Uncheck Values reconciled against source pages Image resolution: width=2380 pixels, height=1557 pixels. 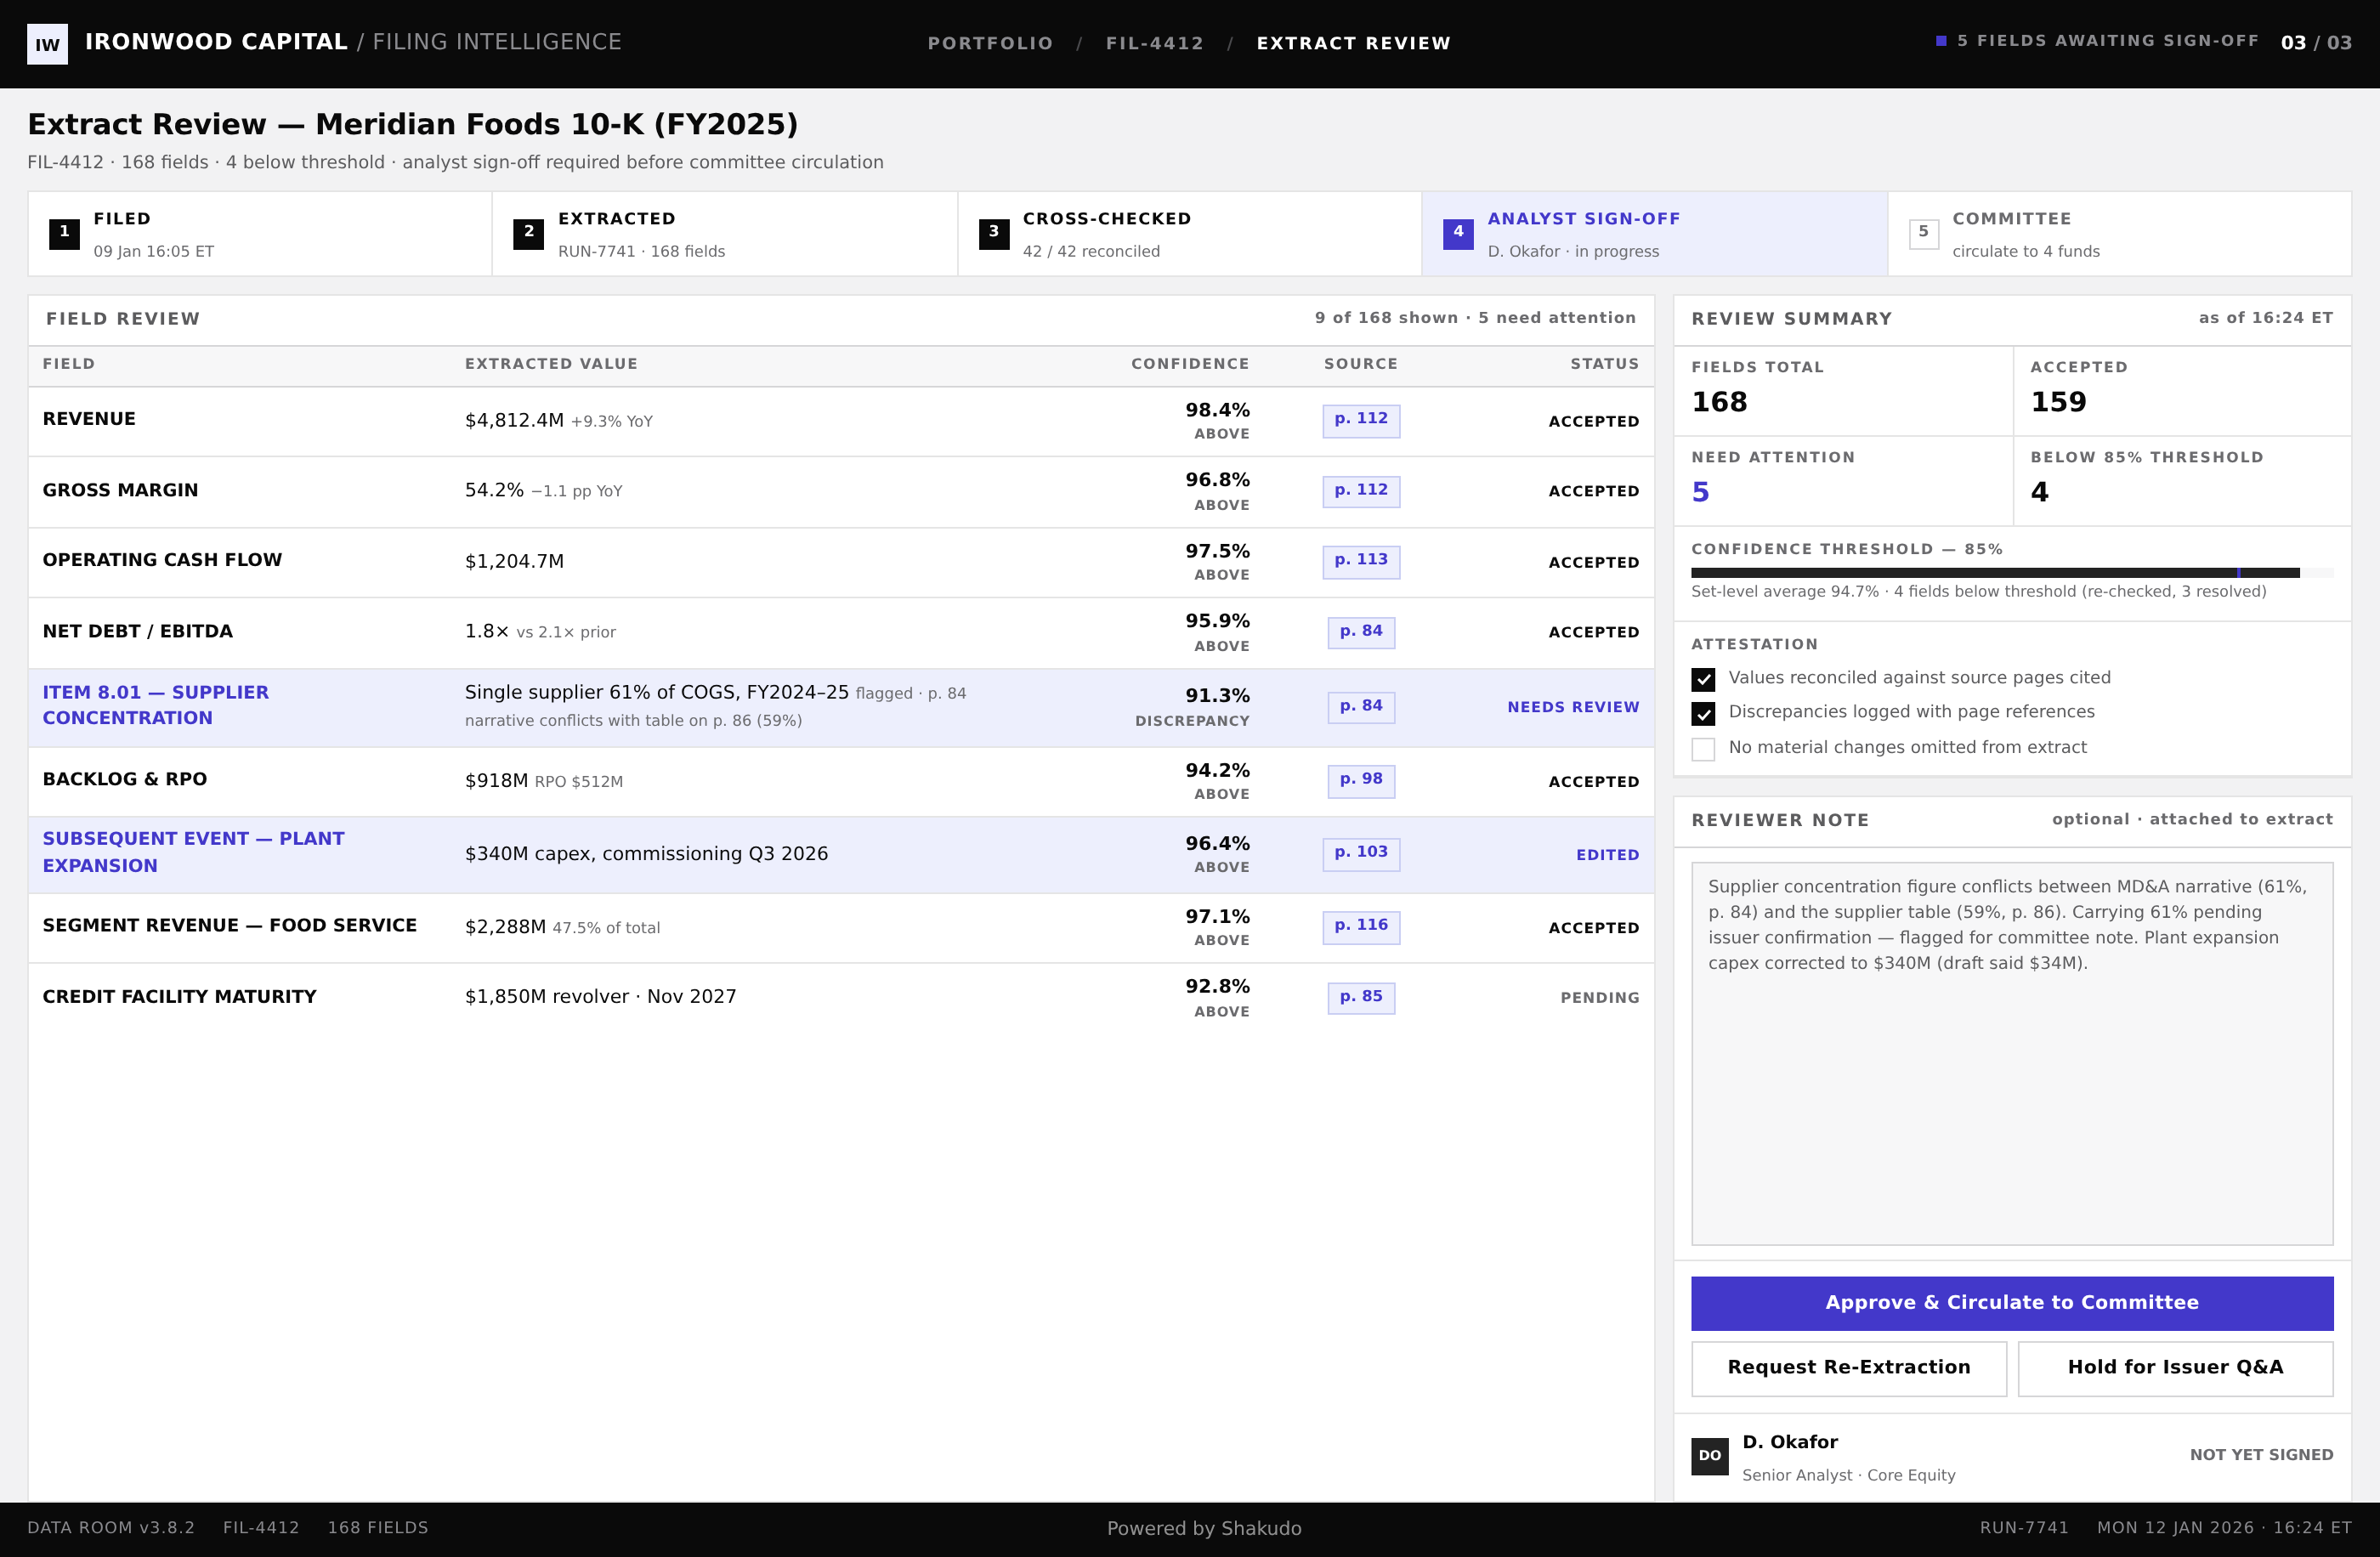click(1703, 679)
